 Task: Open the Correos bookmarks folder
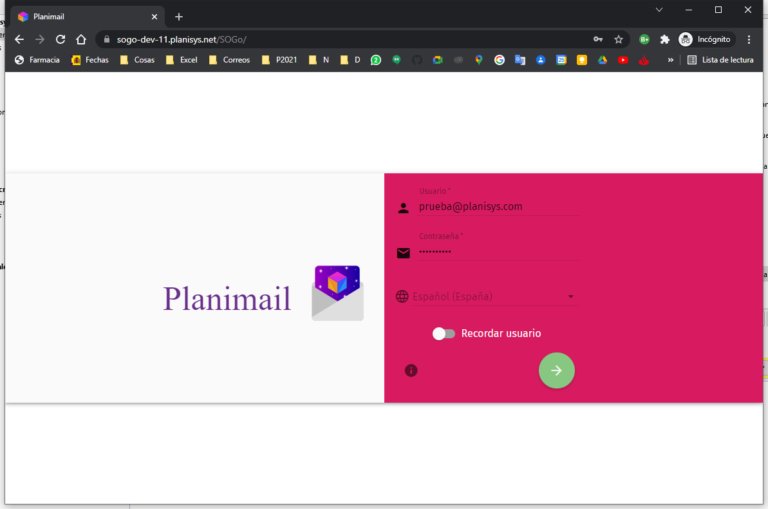pyautogui.click(x=229, y=60)
